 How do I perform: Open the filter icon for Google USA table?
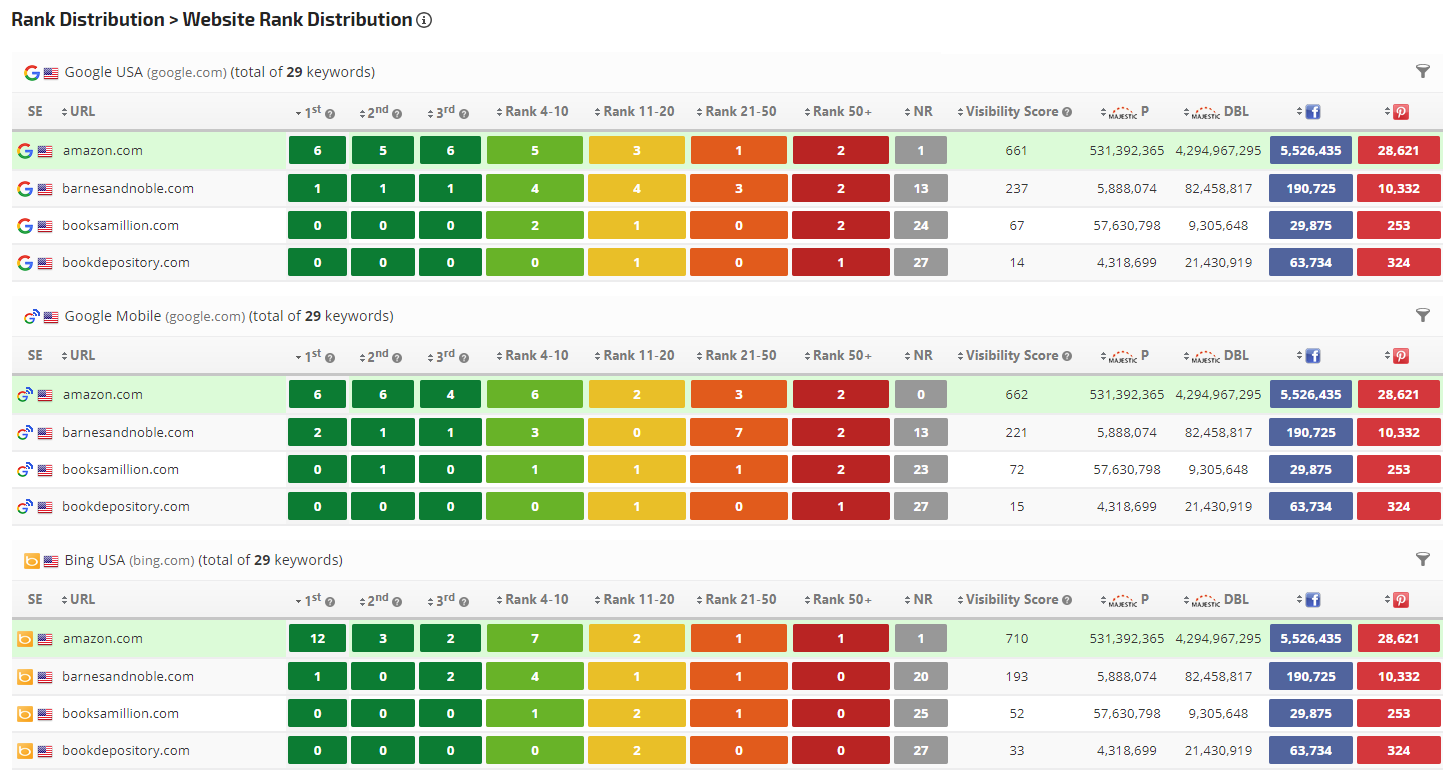[x=1423, y=71]
